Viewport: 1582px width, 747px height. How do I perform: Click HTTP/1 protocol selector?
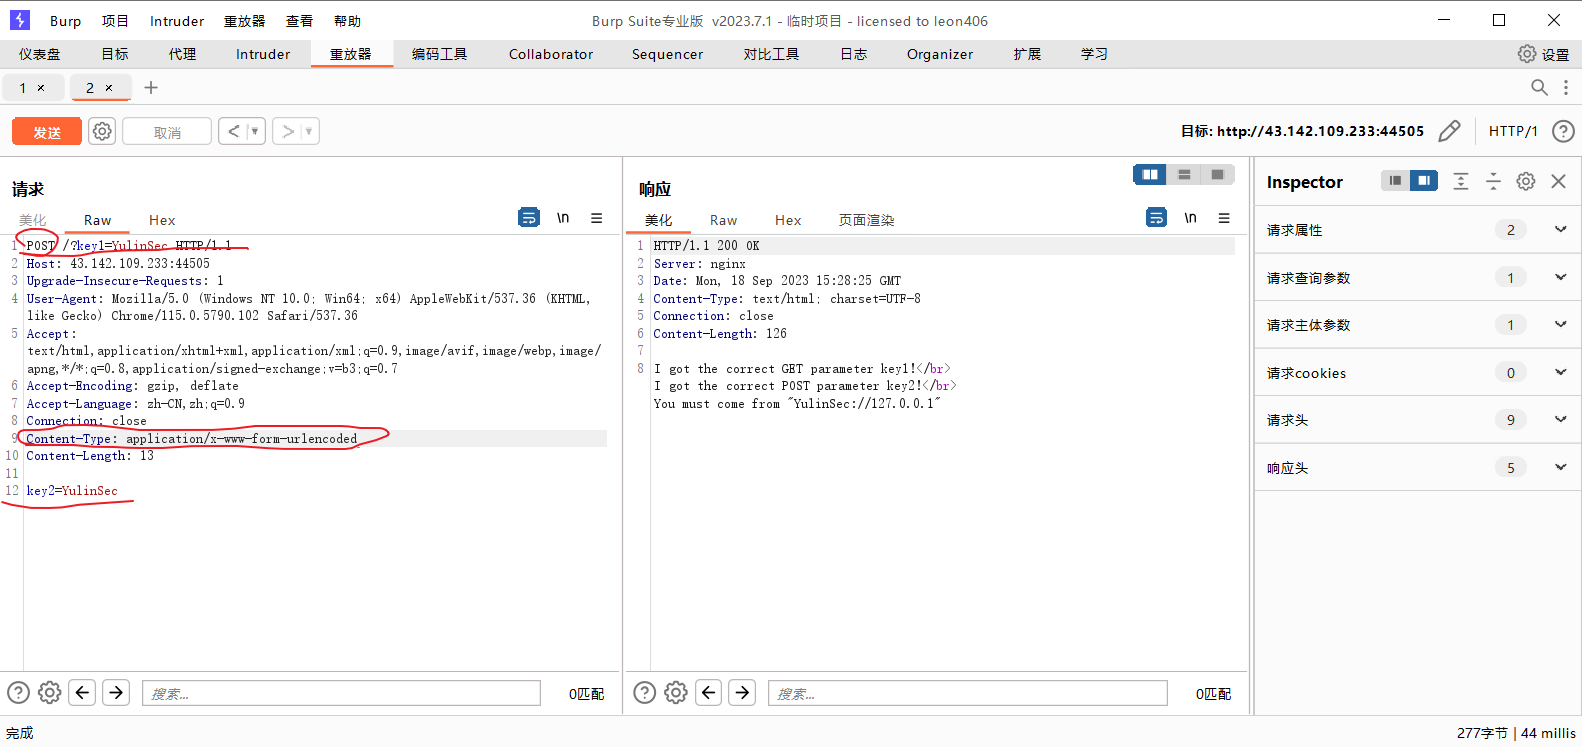tap(1513, 131)
